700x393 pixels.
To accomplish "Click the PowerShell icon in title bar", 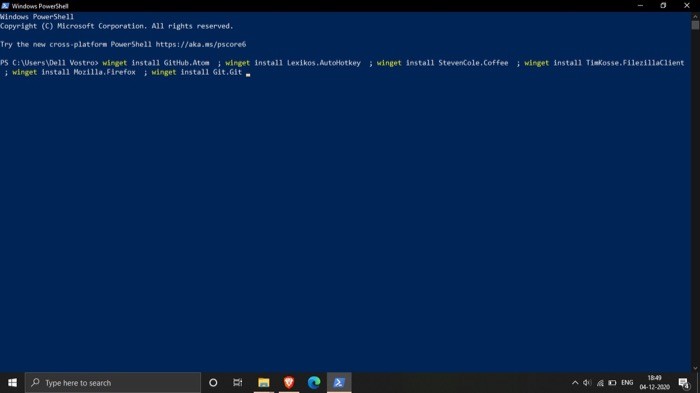I will (5, 6).
